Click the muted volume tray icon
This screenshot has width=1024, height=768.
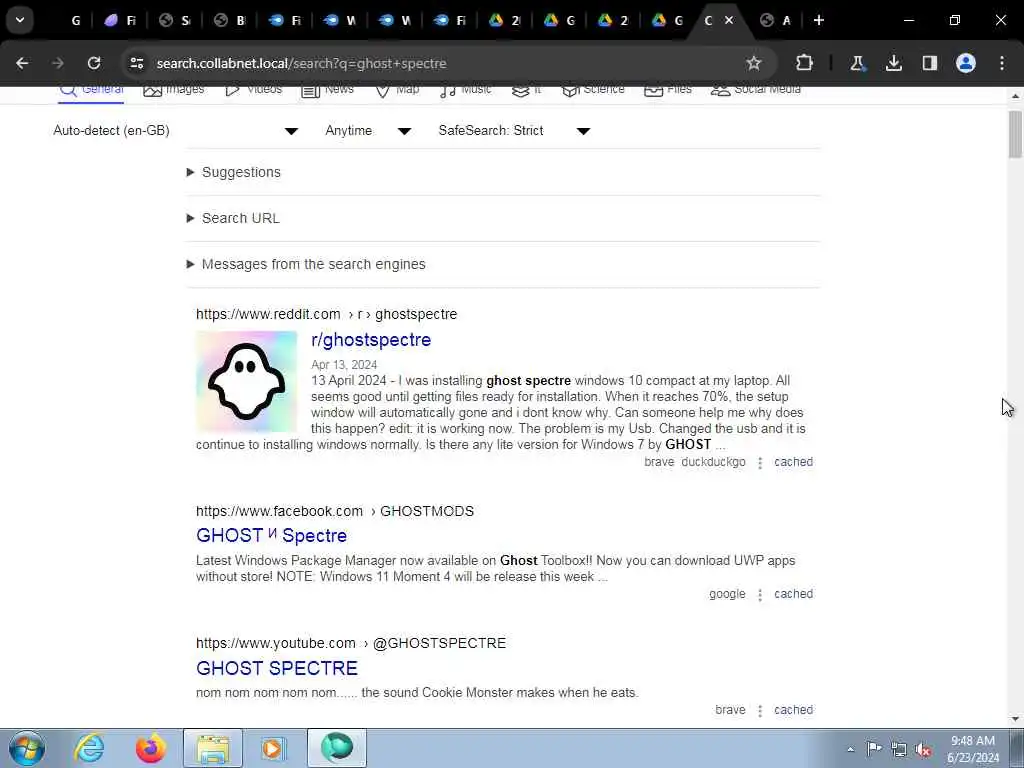click(923, 750)
